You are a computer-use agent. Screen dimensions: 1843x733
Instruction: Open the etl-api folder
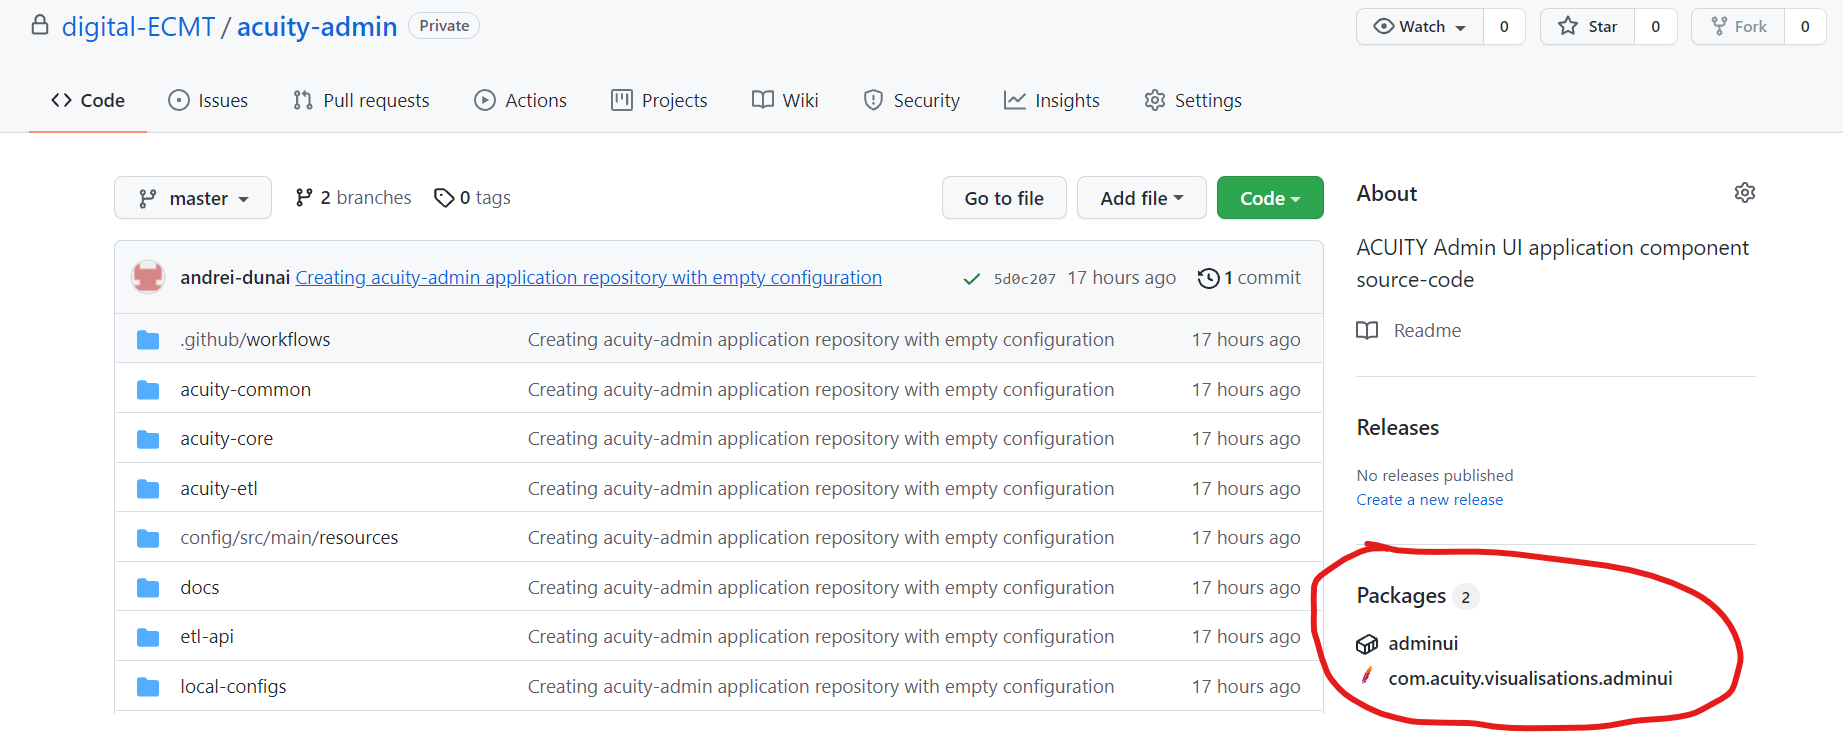(x=207, y=637)
